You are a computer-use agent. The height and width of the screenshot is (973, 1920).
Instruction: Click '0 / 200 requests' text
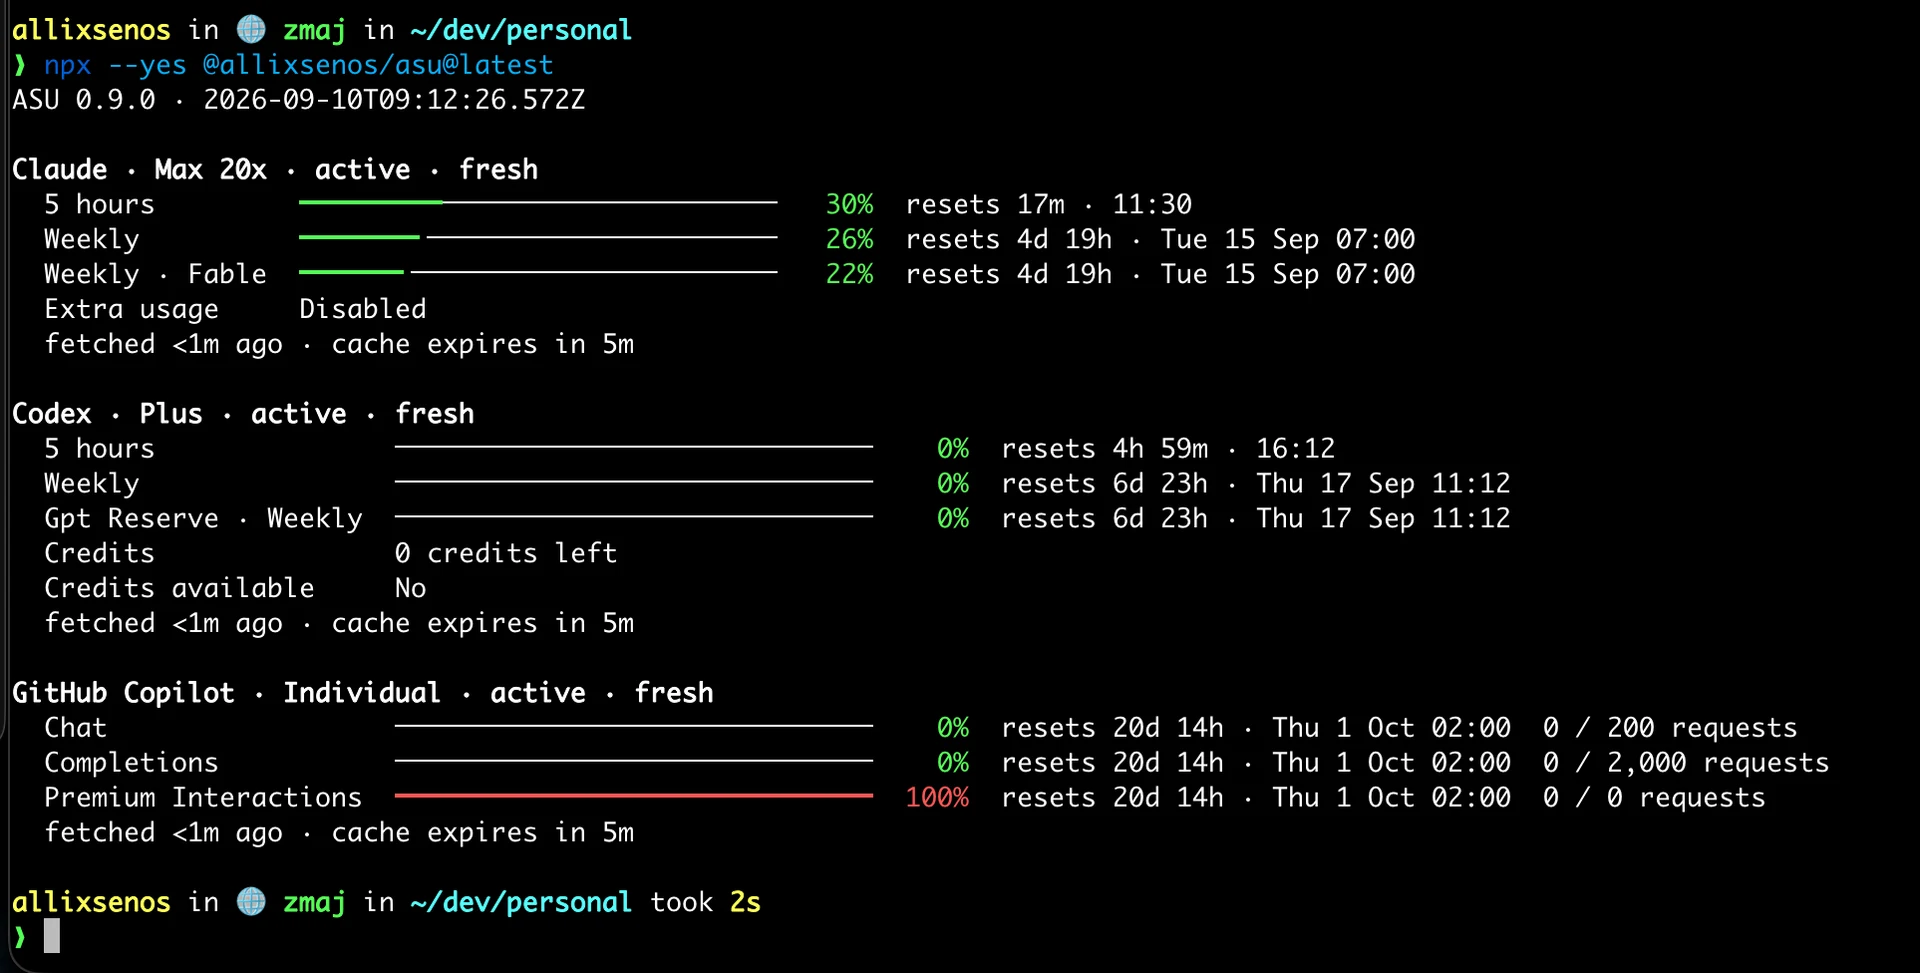pos(1670,727)
